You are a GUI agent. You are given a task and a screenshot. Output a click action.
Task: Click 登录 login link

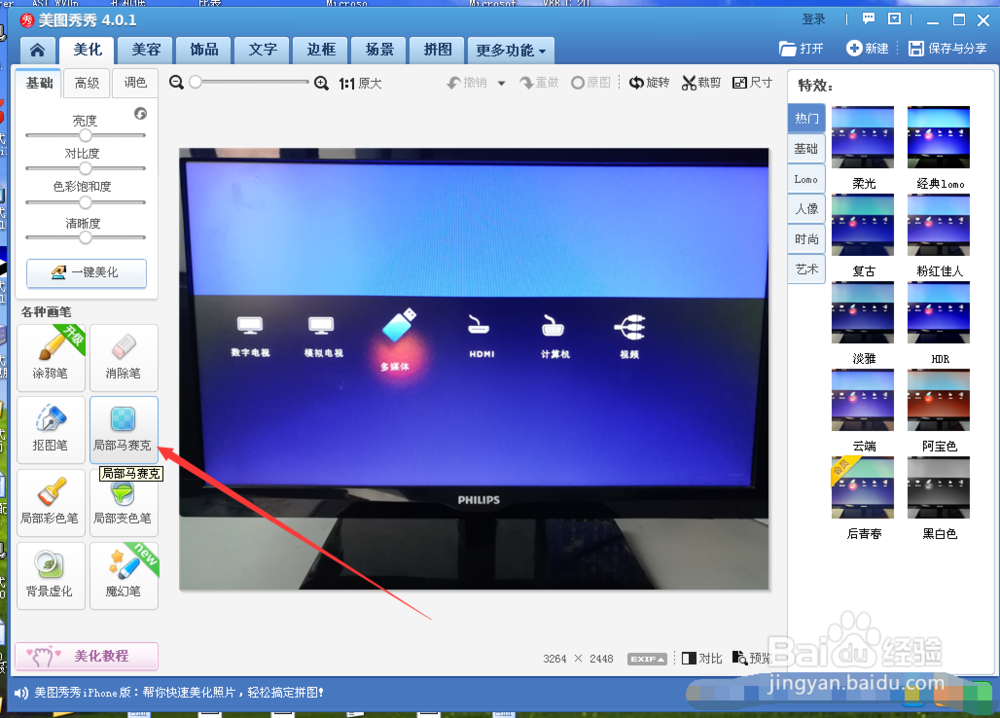[814, 20]
